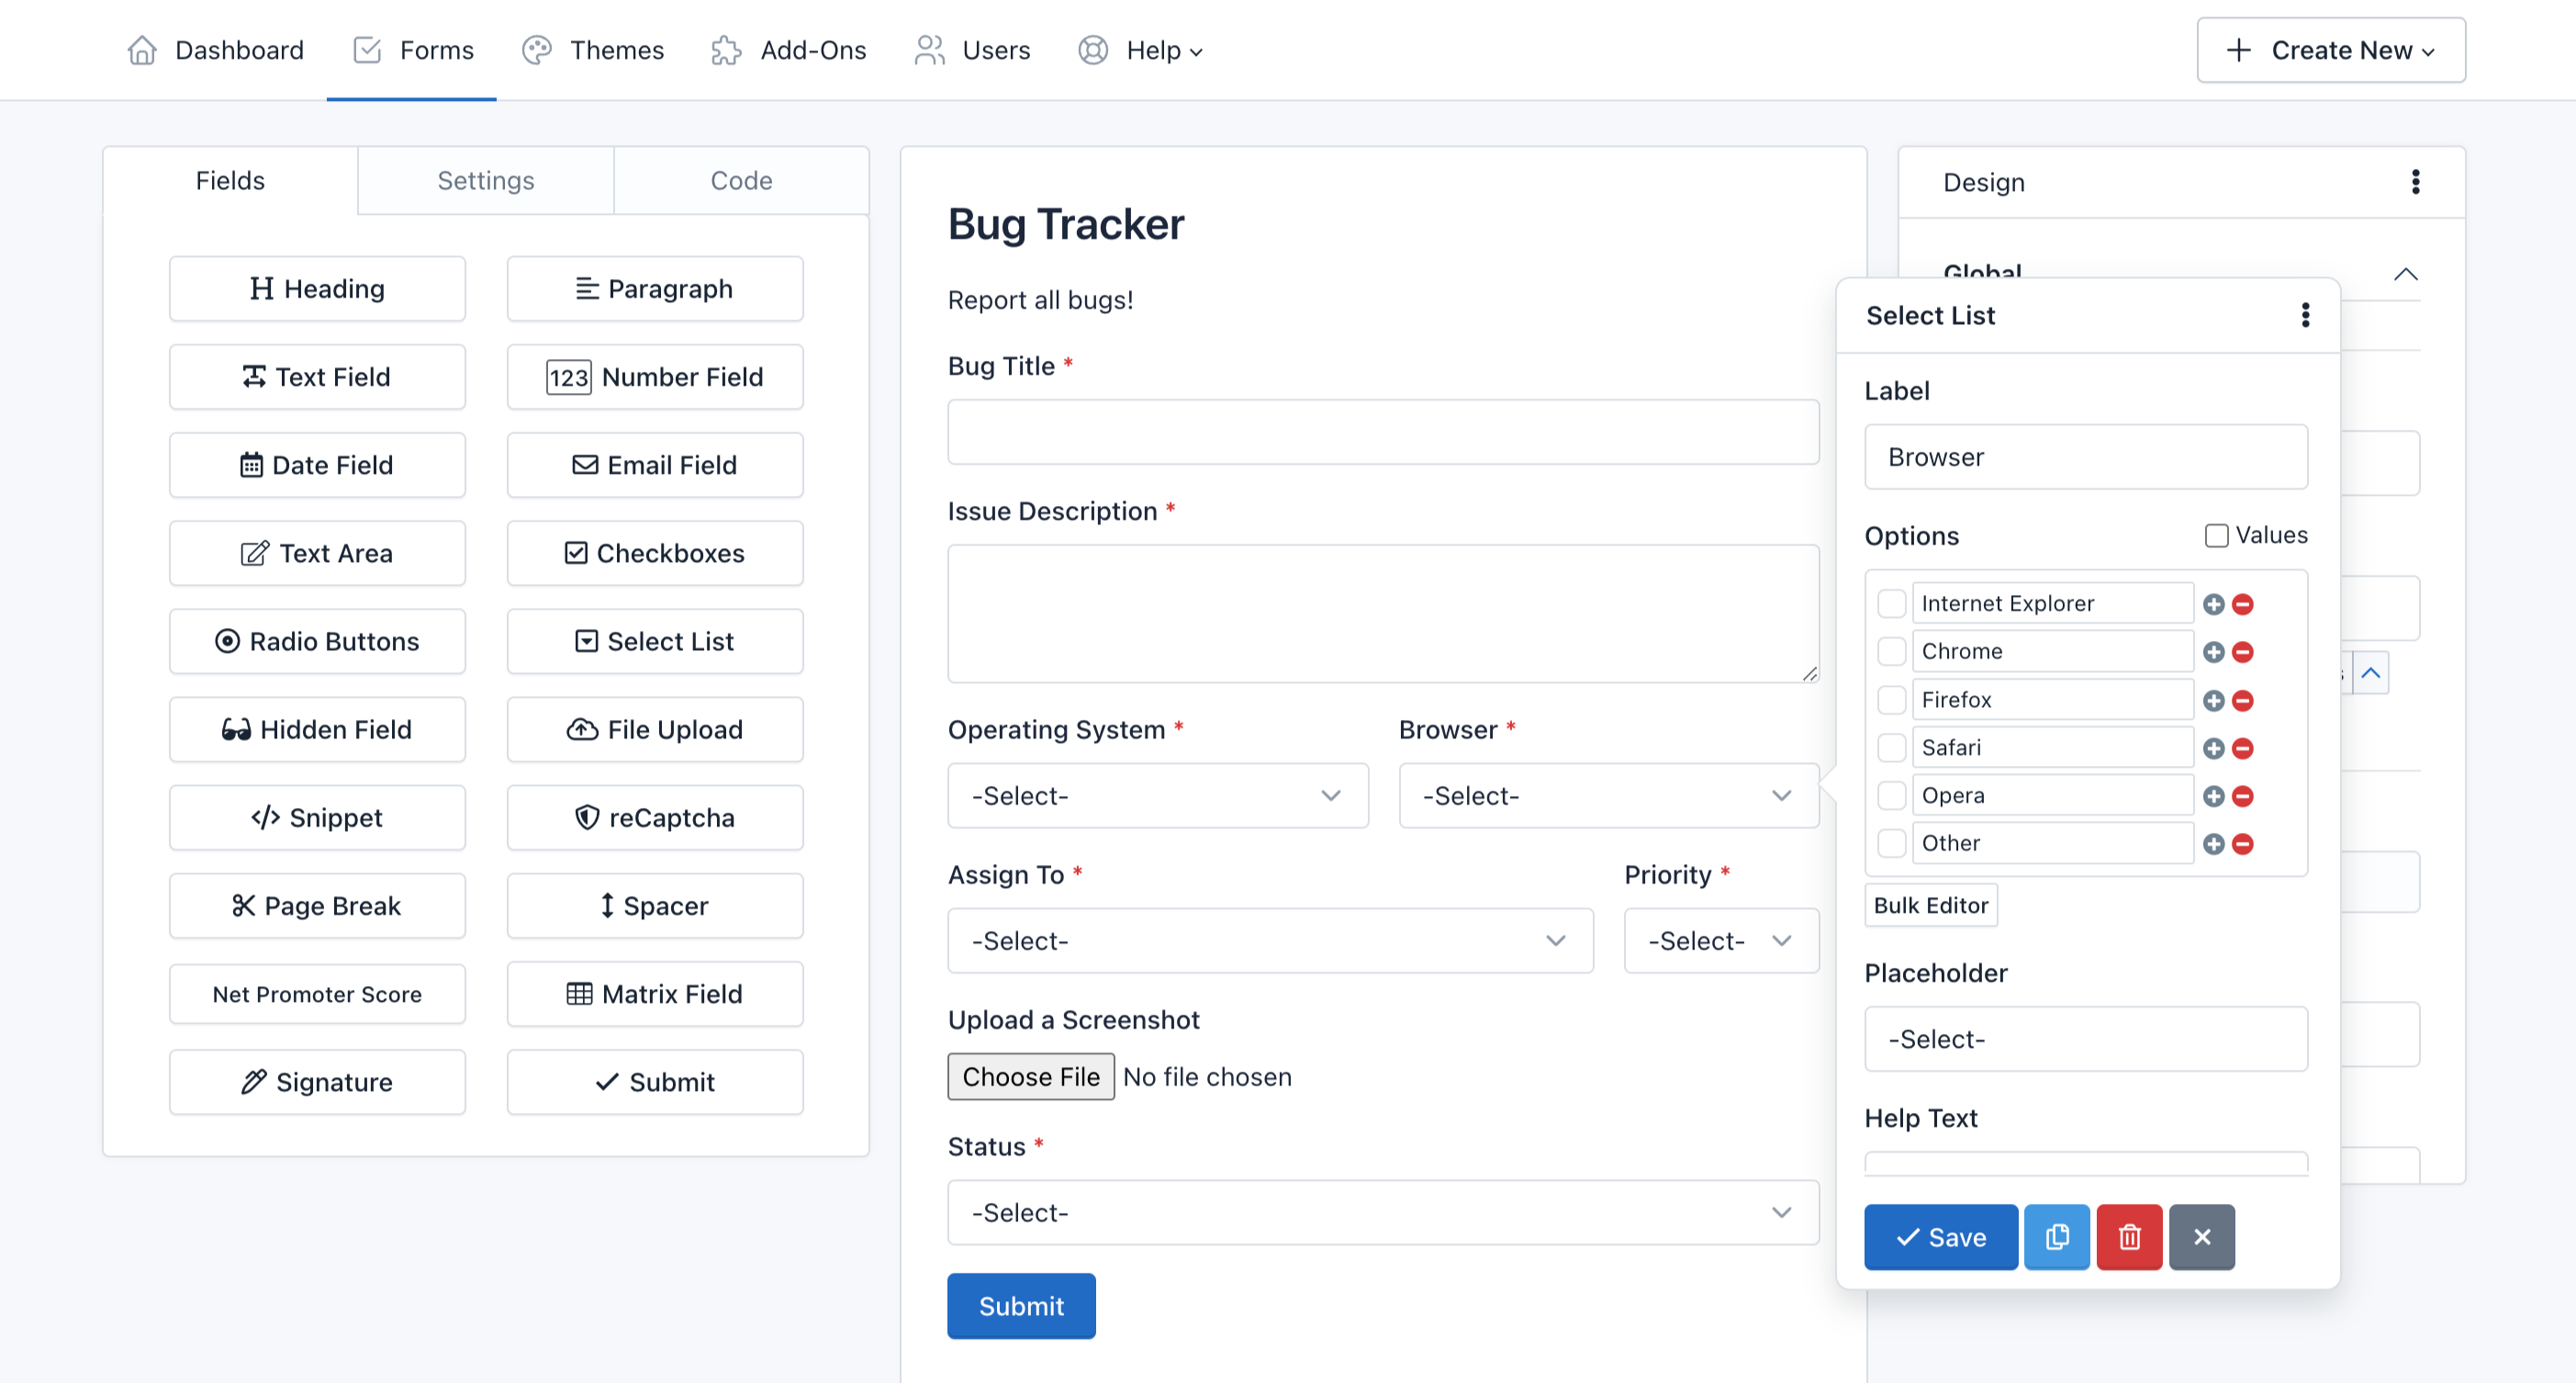The width and height of the screenshot is (2576, 1383).
Task: Open Themes page
Action: 593,50
